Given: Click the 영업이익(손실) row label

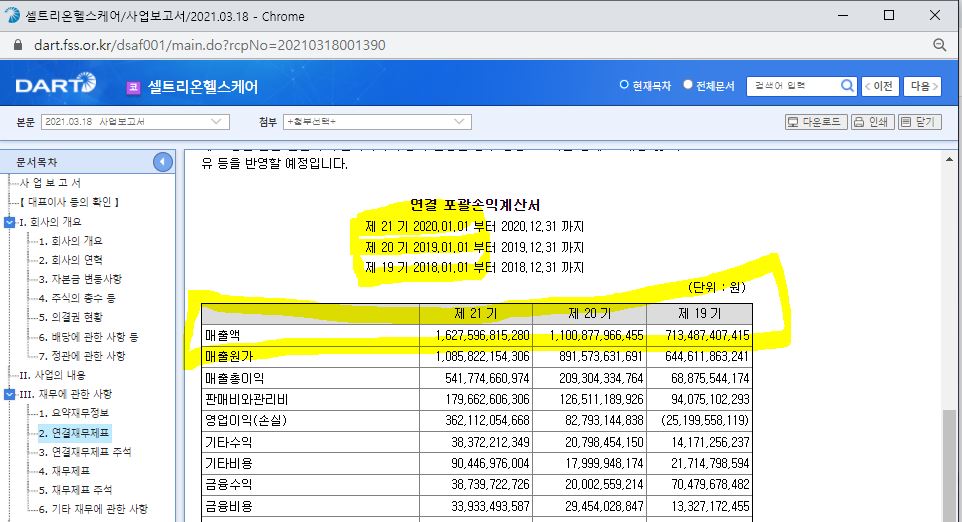Looking at the screenshot, I should click(x=246, y=421).
